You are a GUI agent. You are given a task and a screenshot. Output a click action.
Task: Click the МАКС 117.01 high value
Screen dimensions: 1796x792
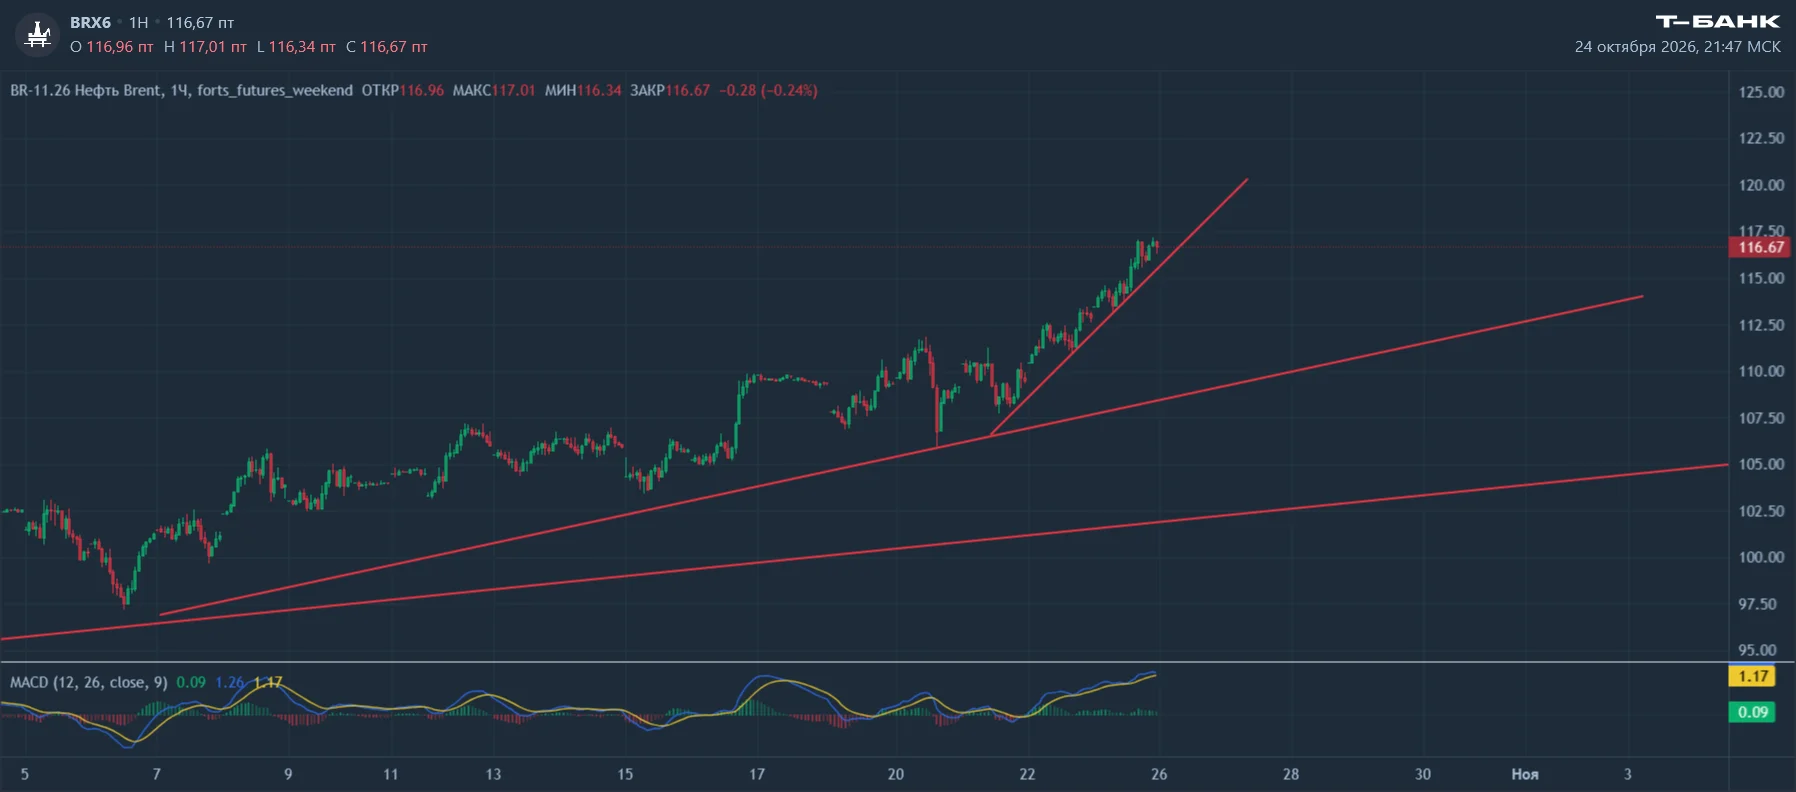pos(494,90)
